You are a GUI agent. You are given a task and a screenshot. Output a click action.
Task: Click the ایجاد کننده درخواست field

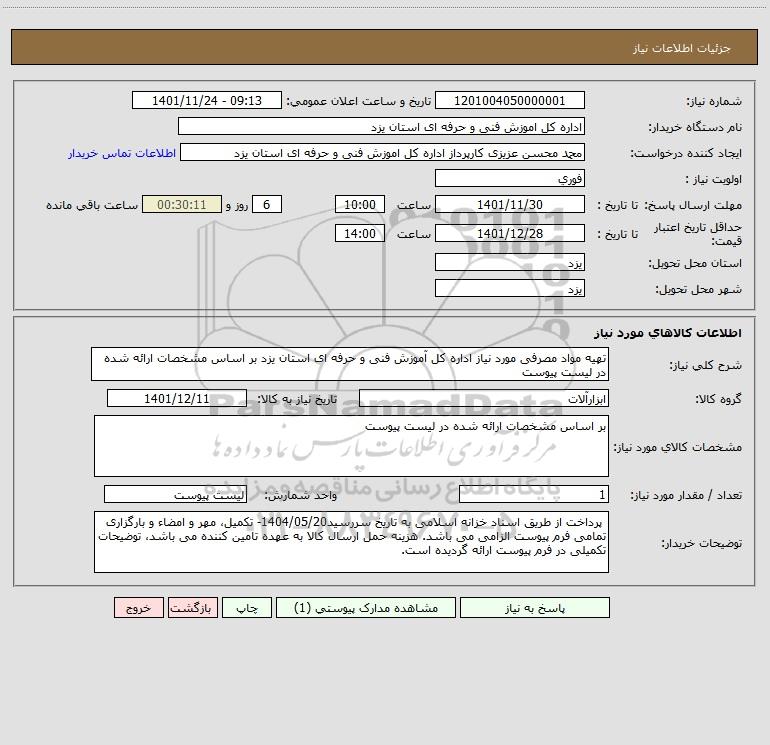[383, 153]
